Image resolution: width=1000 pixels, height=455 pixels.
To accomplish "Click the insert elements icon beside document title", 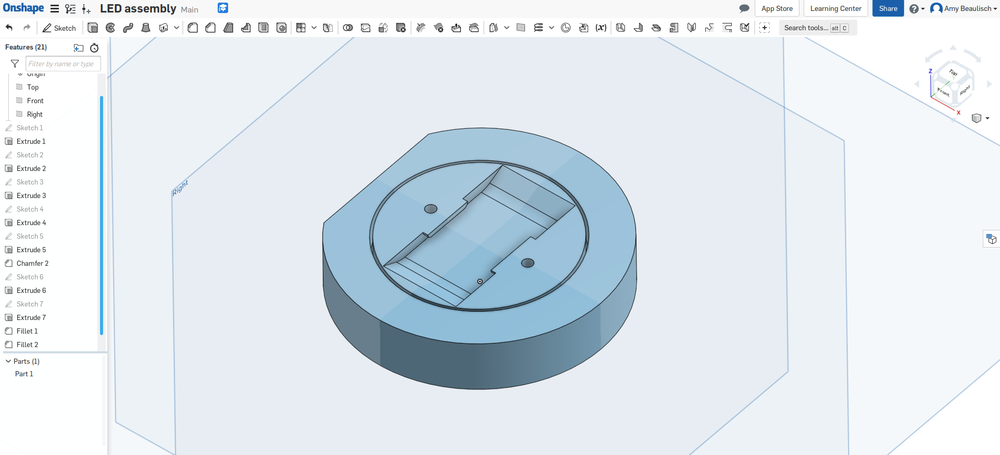I will 86,8.
